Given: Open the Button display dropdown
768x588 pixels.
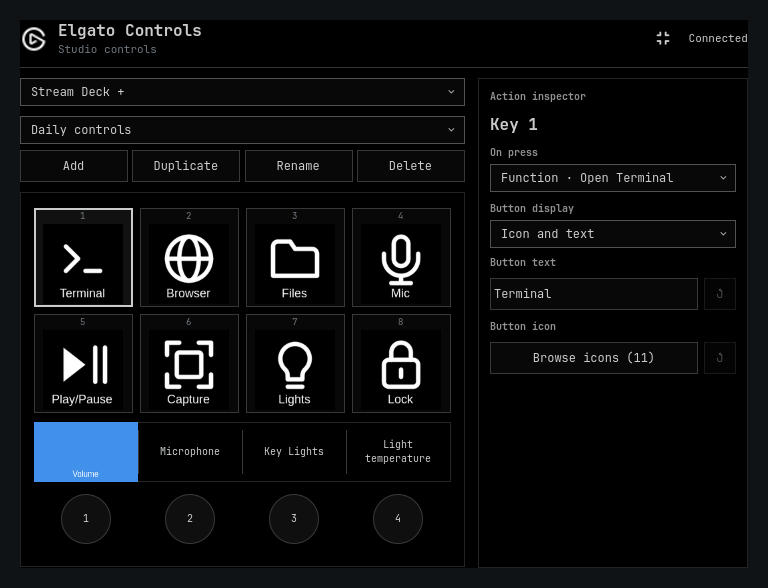Looking at the screenshot, I should coord(613,234).
